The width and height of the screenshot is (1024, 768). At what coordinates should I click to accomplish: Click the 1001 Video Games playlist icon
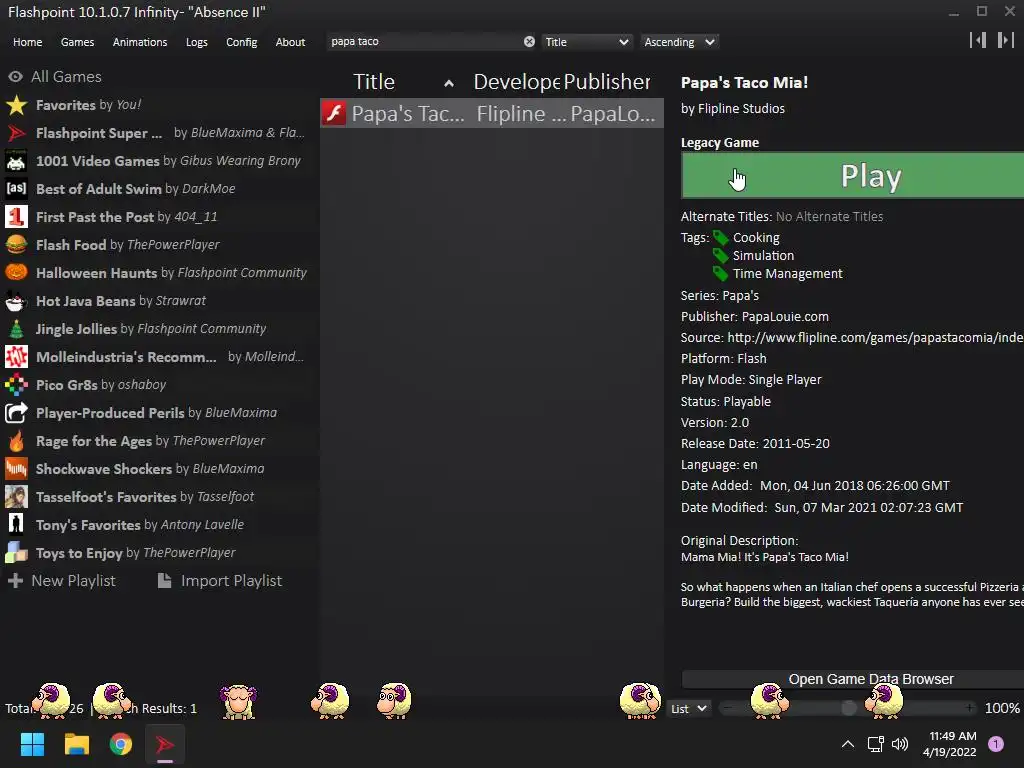pos(16,161)
